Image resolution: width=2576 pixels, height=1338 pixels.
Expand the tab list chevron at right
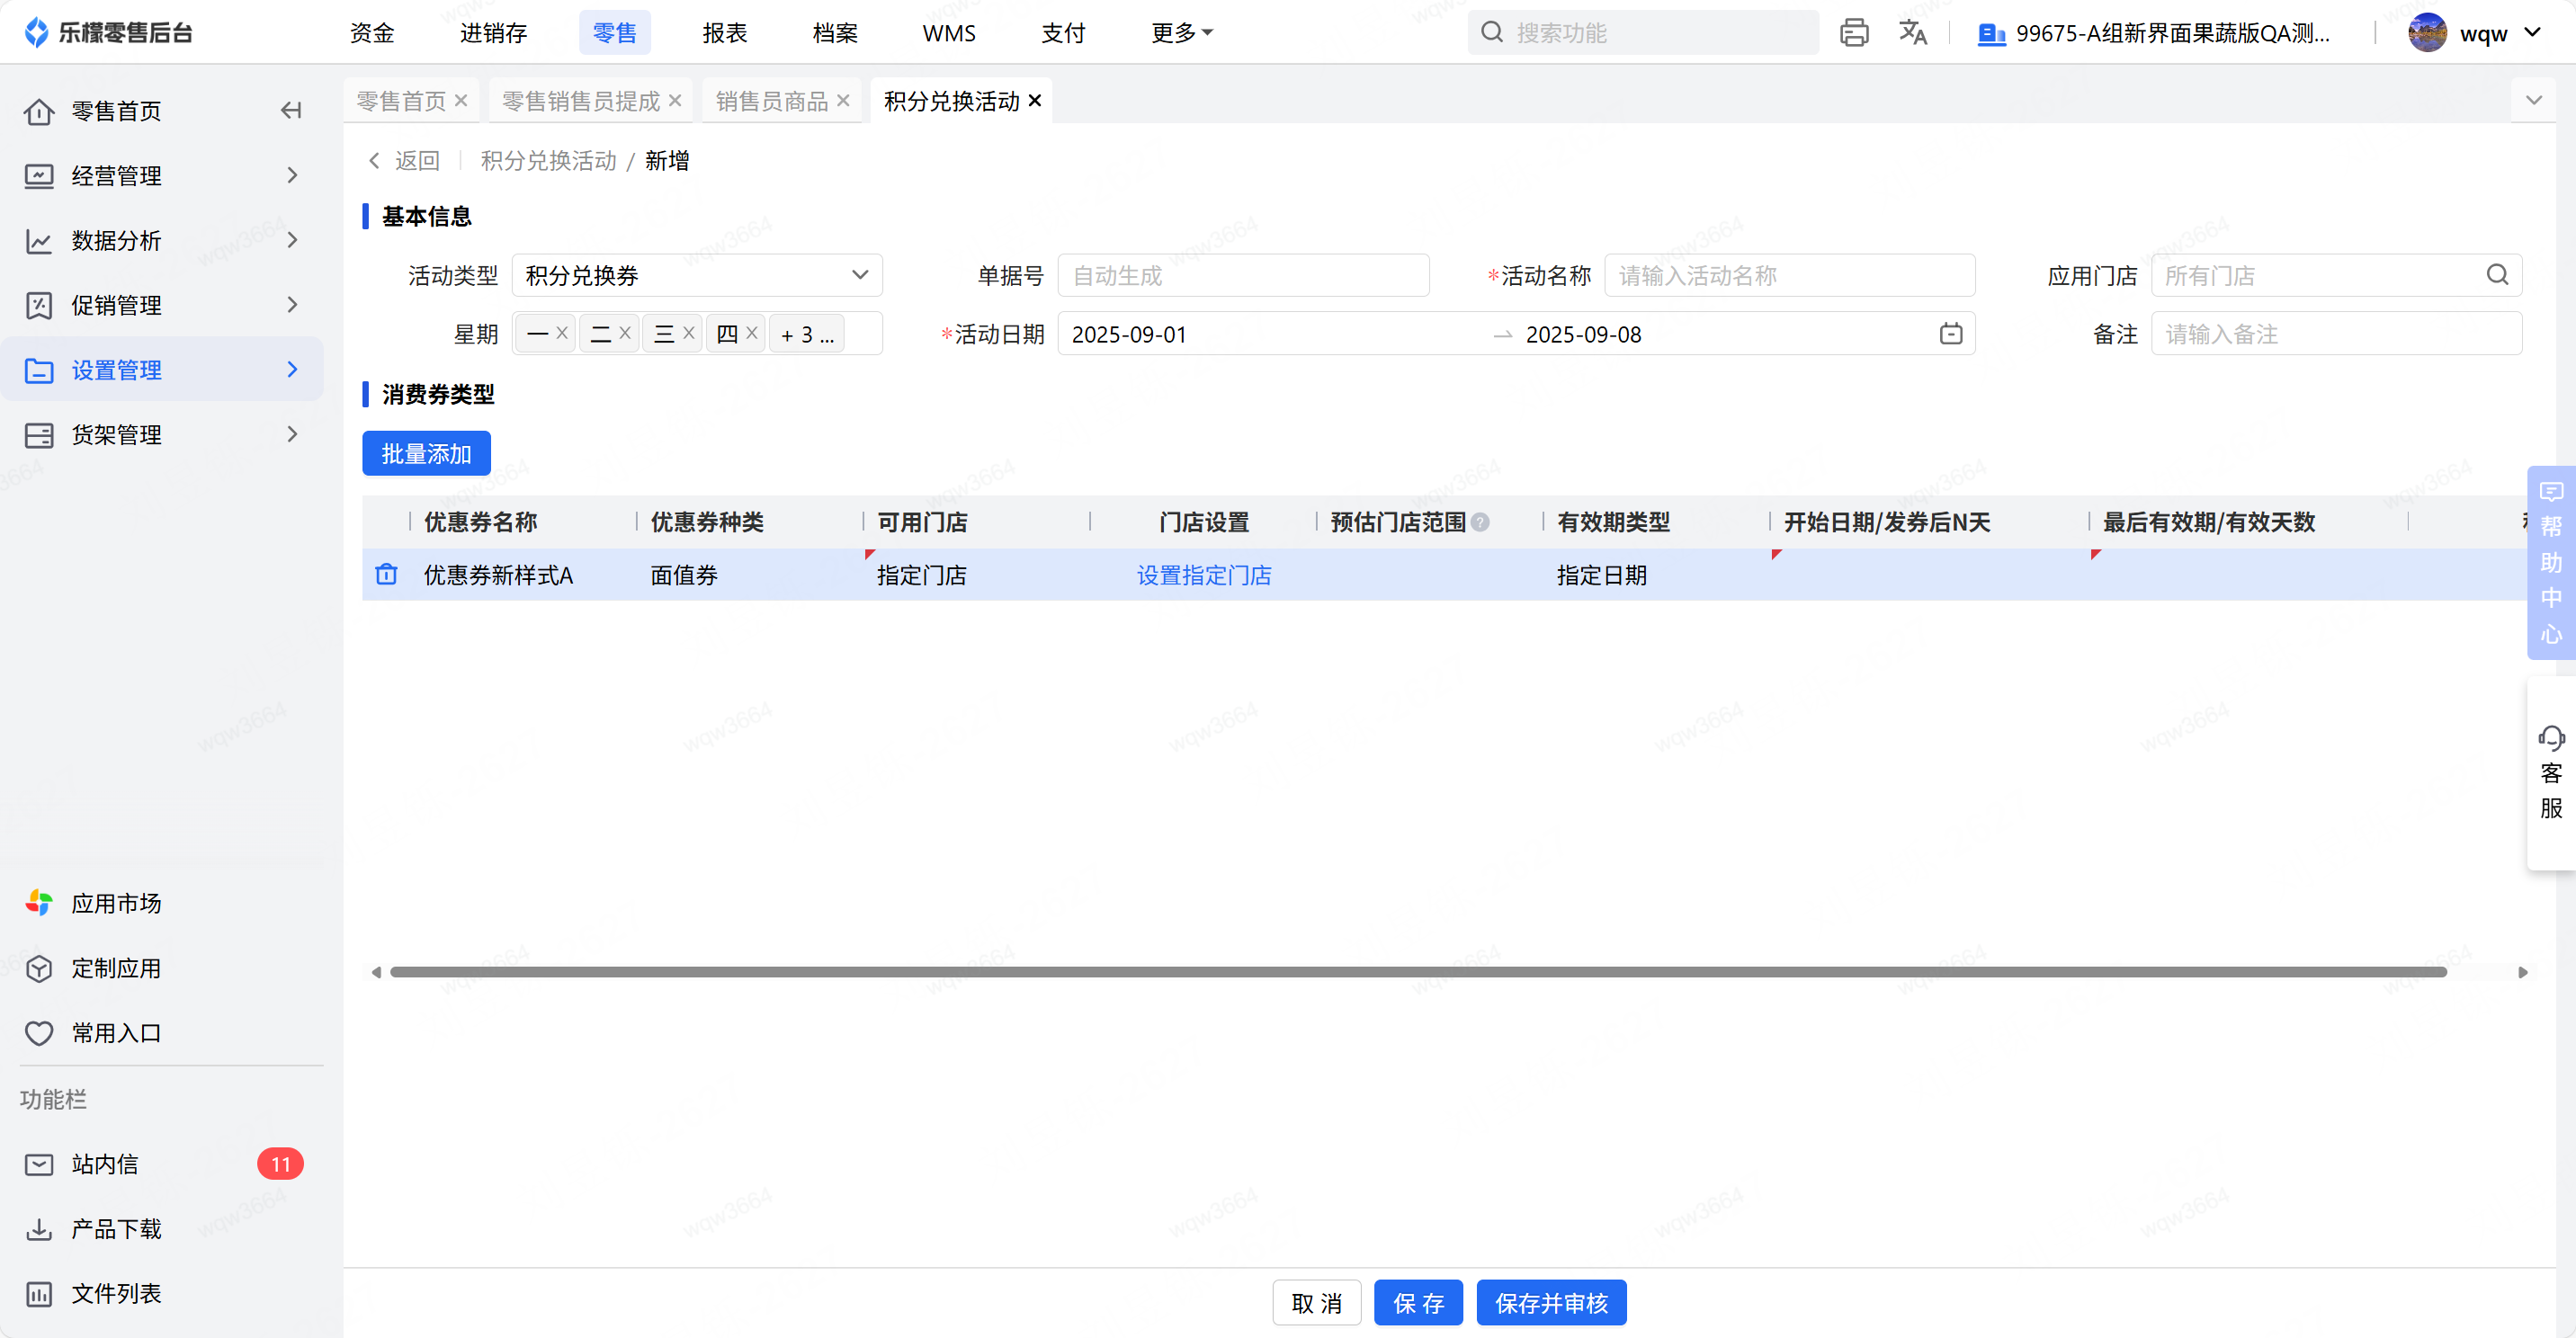[x=2533, y=100]
